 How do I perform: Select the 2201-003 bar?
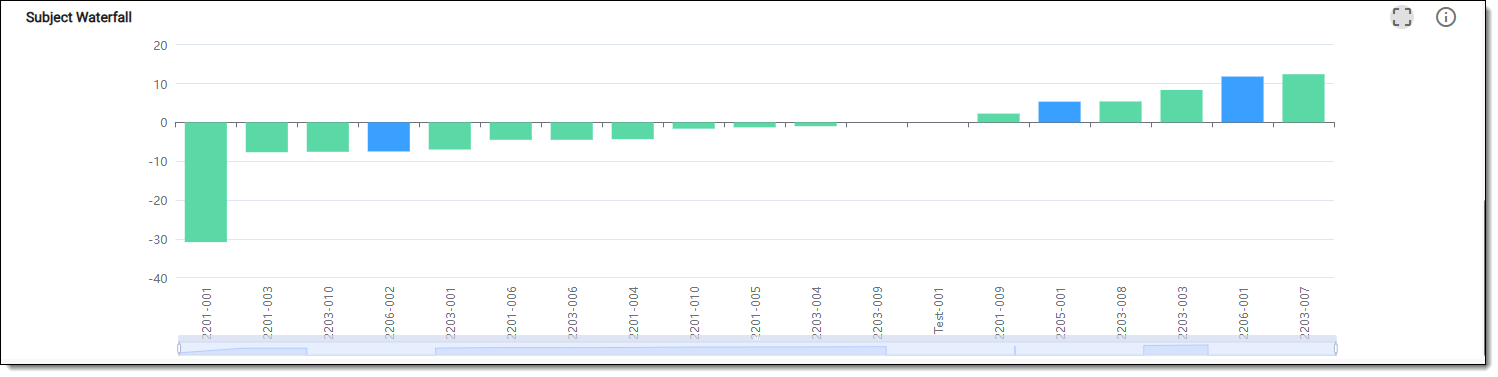pos(267,137)
